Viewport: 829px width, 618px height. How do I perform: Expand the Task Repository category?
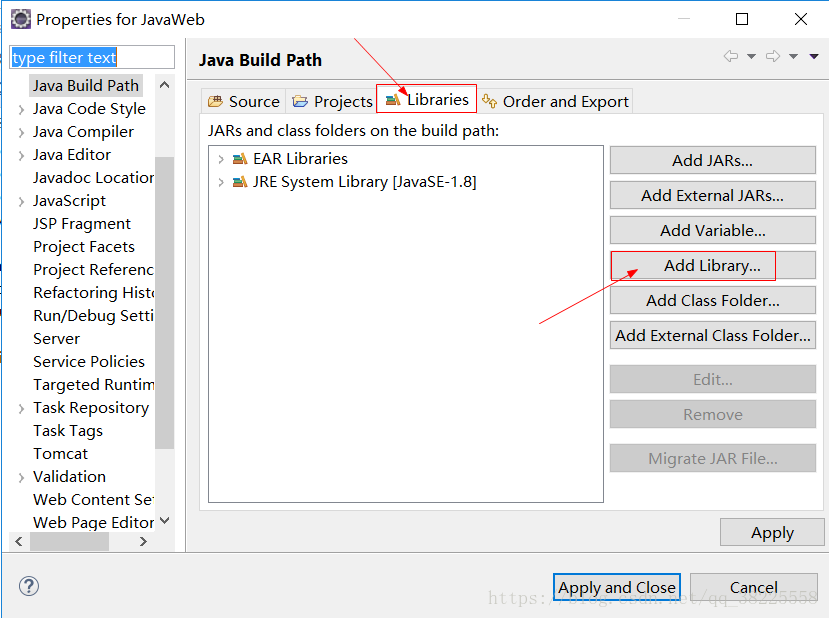coord(21,409)
